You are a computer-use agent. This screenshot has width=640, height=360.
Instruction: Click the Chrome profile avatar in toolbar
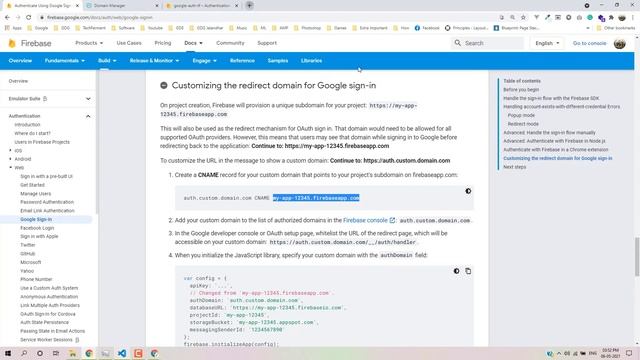pos(622,18)
